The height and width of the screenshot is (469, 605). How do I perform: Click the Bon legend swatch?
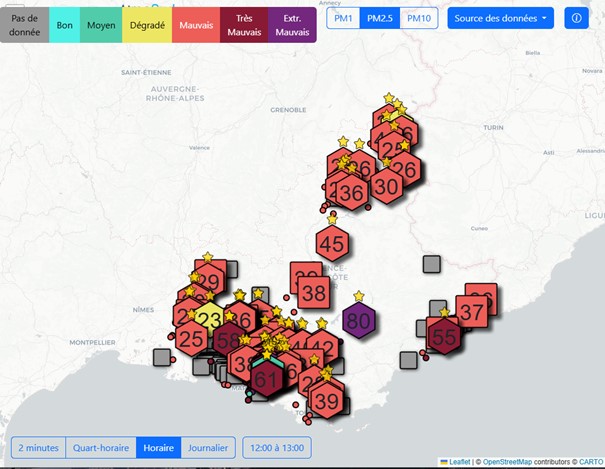click(x=64, y=25)
